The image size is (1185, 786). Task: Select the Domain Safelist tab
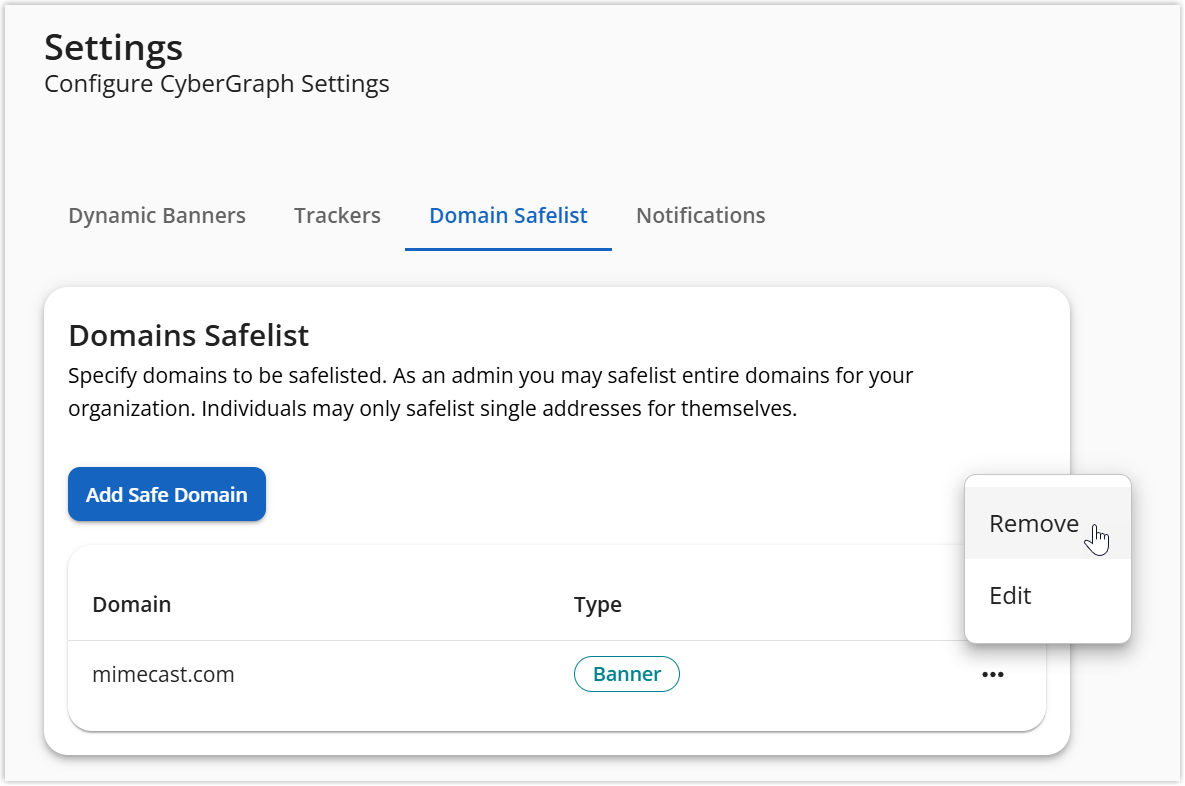coord(508,215)
